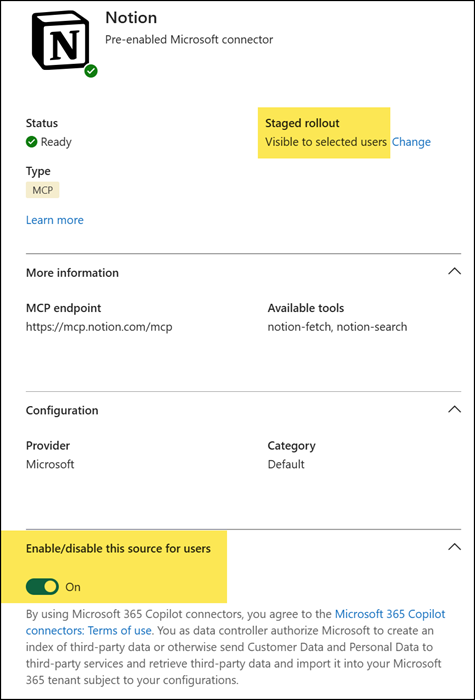Open Microsoft 365 Copilot connectors Terms of use
Image resolution: width=475 pixels, height=700 pixels.
click(236, 622)
